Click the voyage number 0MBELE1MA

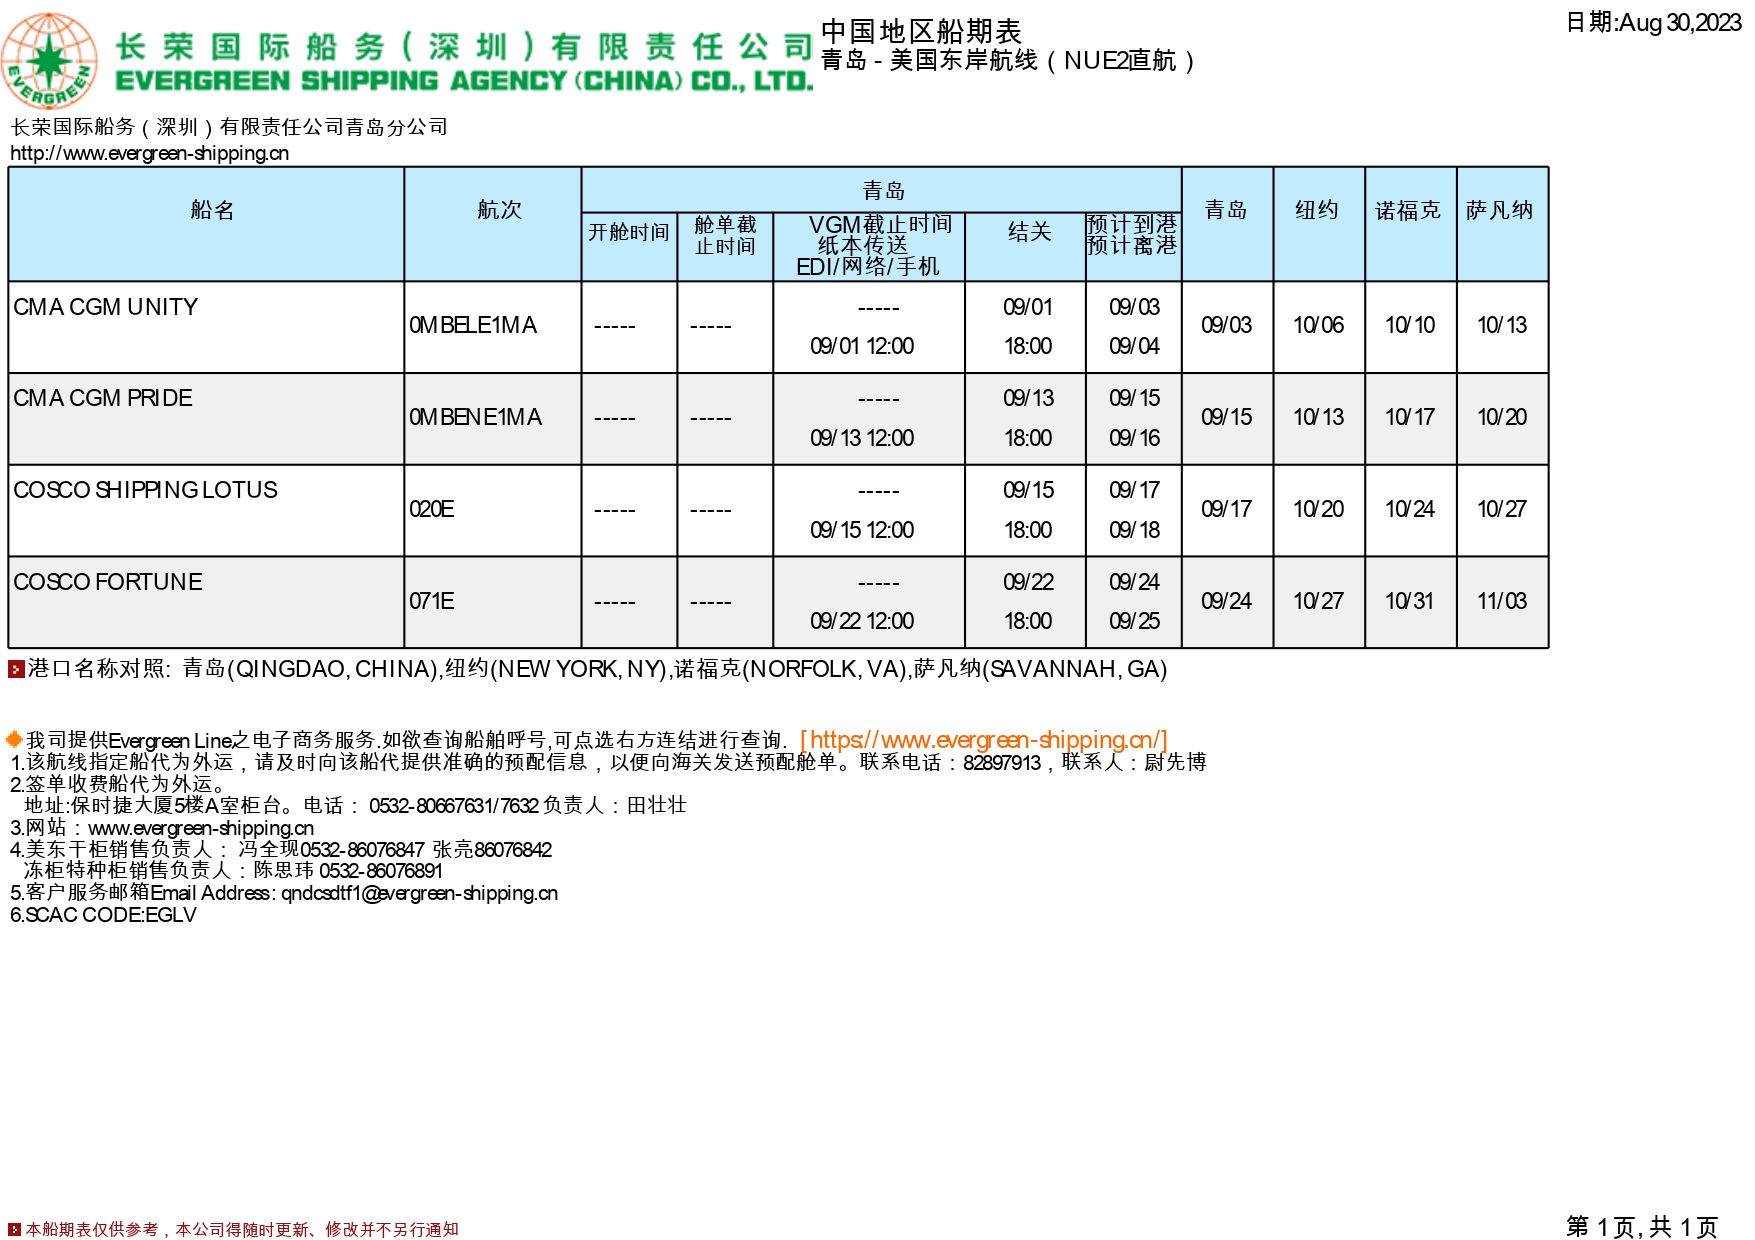pyautogui.click(x=473, y=326)
